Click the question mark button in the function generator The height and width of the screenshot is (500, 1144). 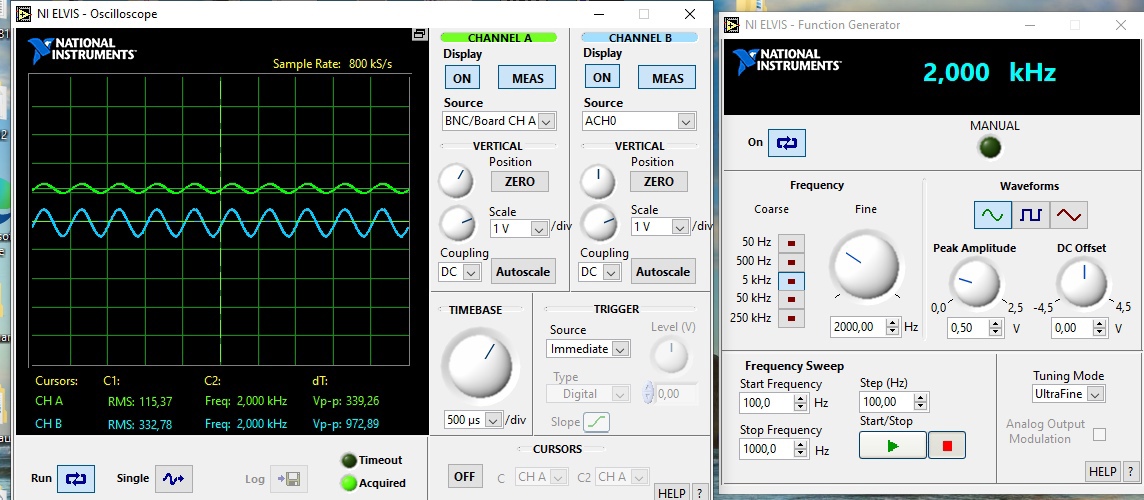(x=1131, y=471)
